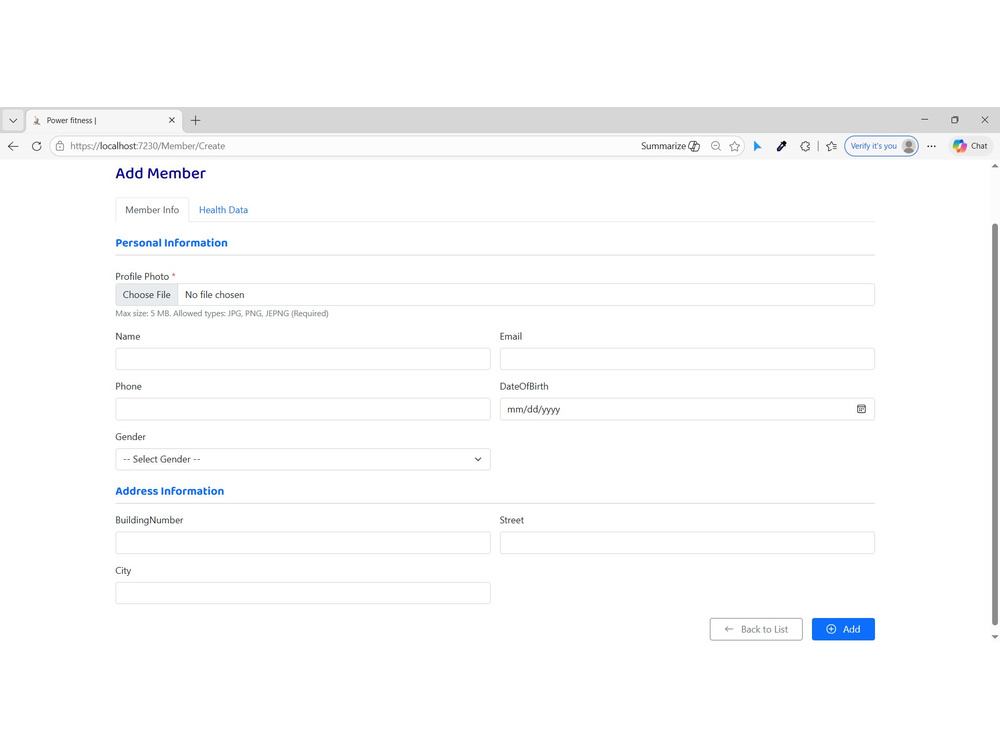Click the DateOfBirth date field
This screenshot has width=1000, height=750.
(x=687, y=409)
